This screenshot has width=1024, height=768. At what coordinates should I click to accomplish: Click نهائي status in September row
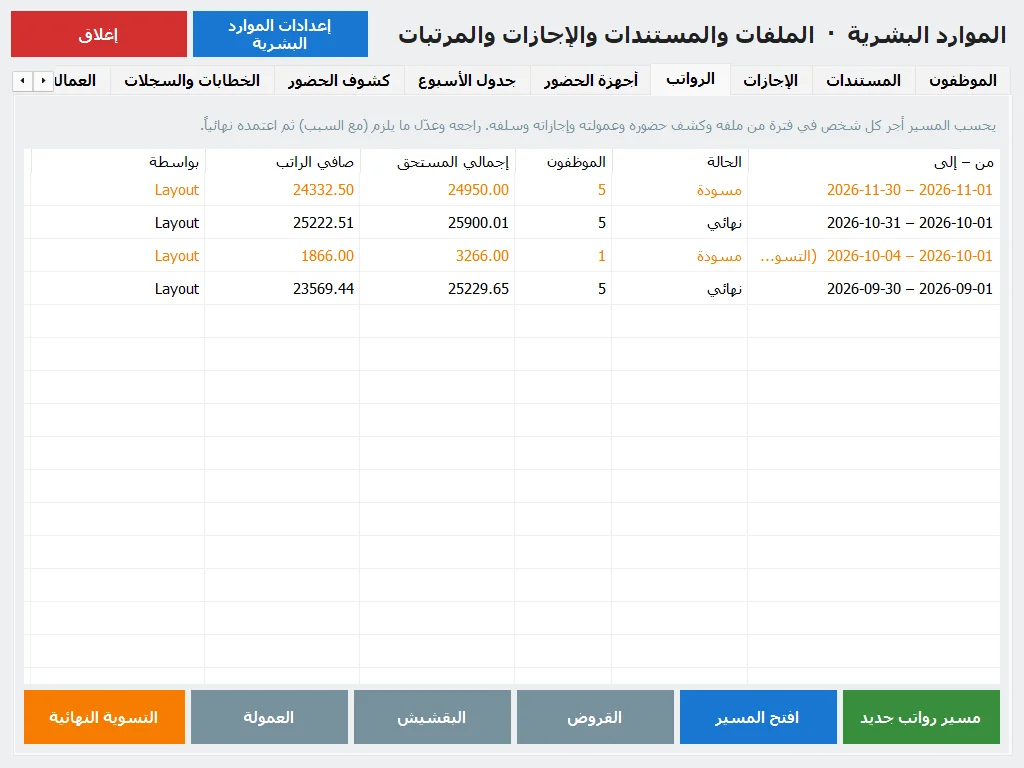click(x=724, y=289)
